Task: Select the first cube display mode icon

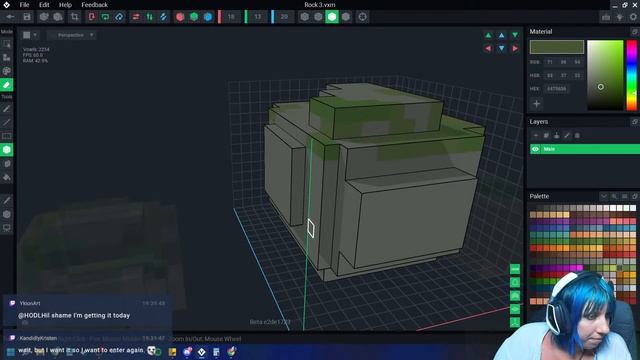Action: pyautogui.click(x=304, y=17)
